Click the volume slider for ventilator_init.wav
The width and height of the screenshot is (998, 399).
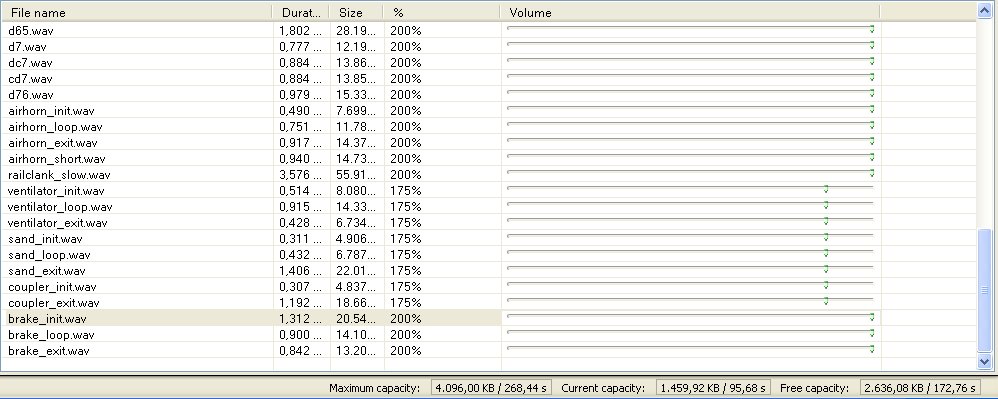pyautogui.click(x=690, y=188)
